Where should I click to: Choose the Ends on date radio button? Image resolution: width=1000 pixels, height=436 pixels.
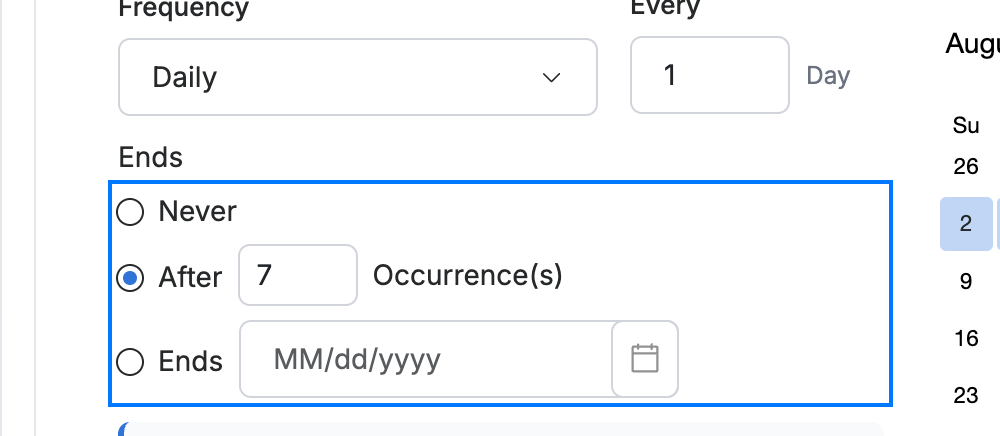pyautogui.click(x=130, y=362)
